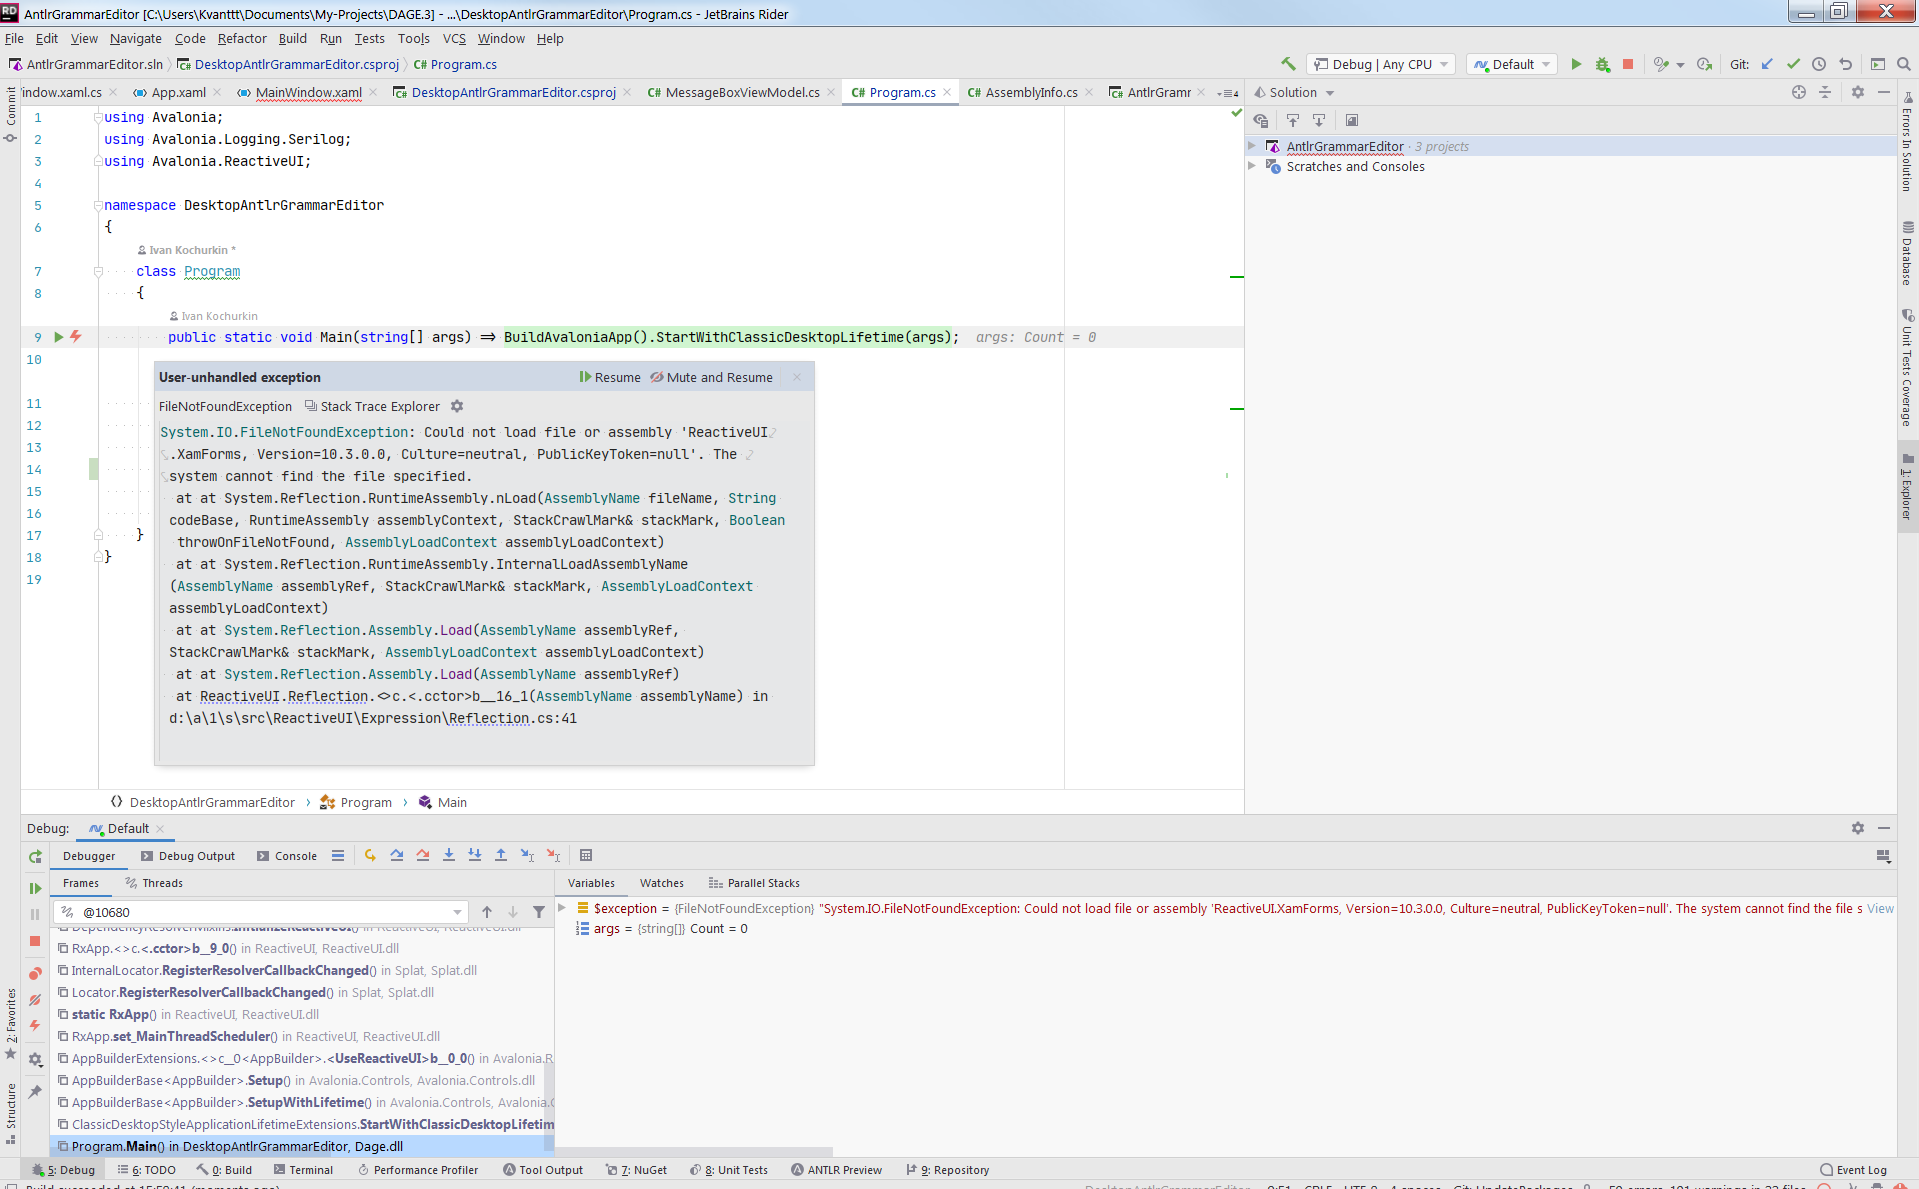
Task: Expand the AntlrGrammarEditor solution node
Action: (1251, 146)
